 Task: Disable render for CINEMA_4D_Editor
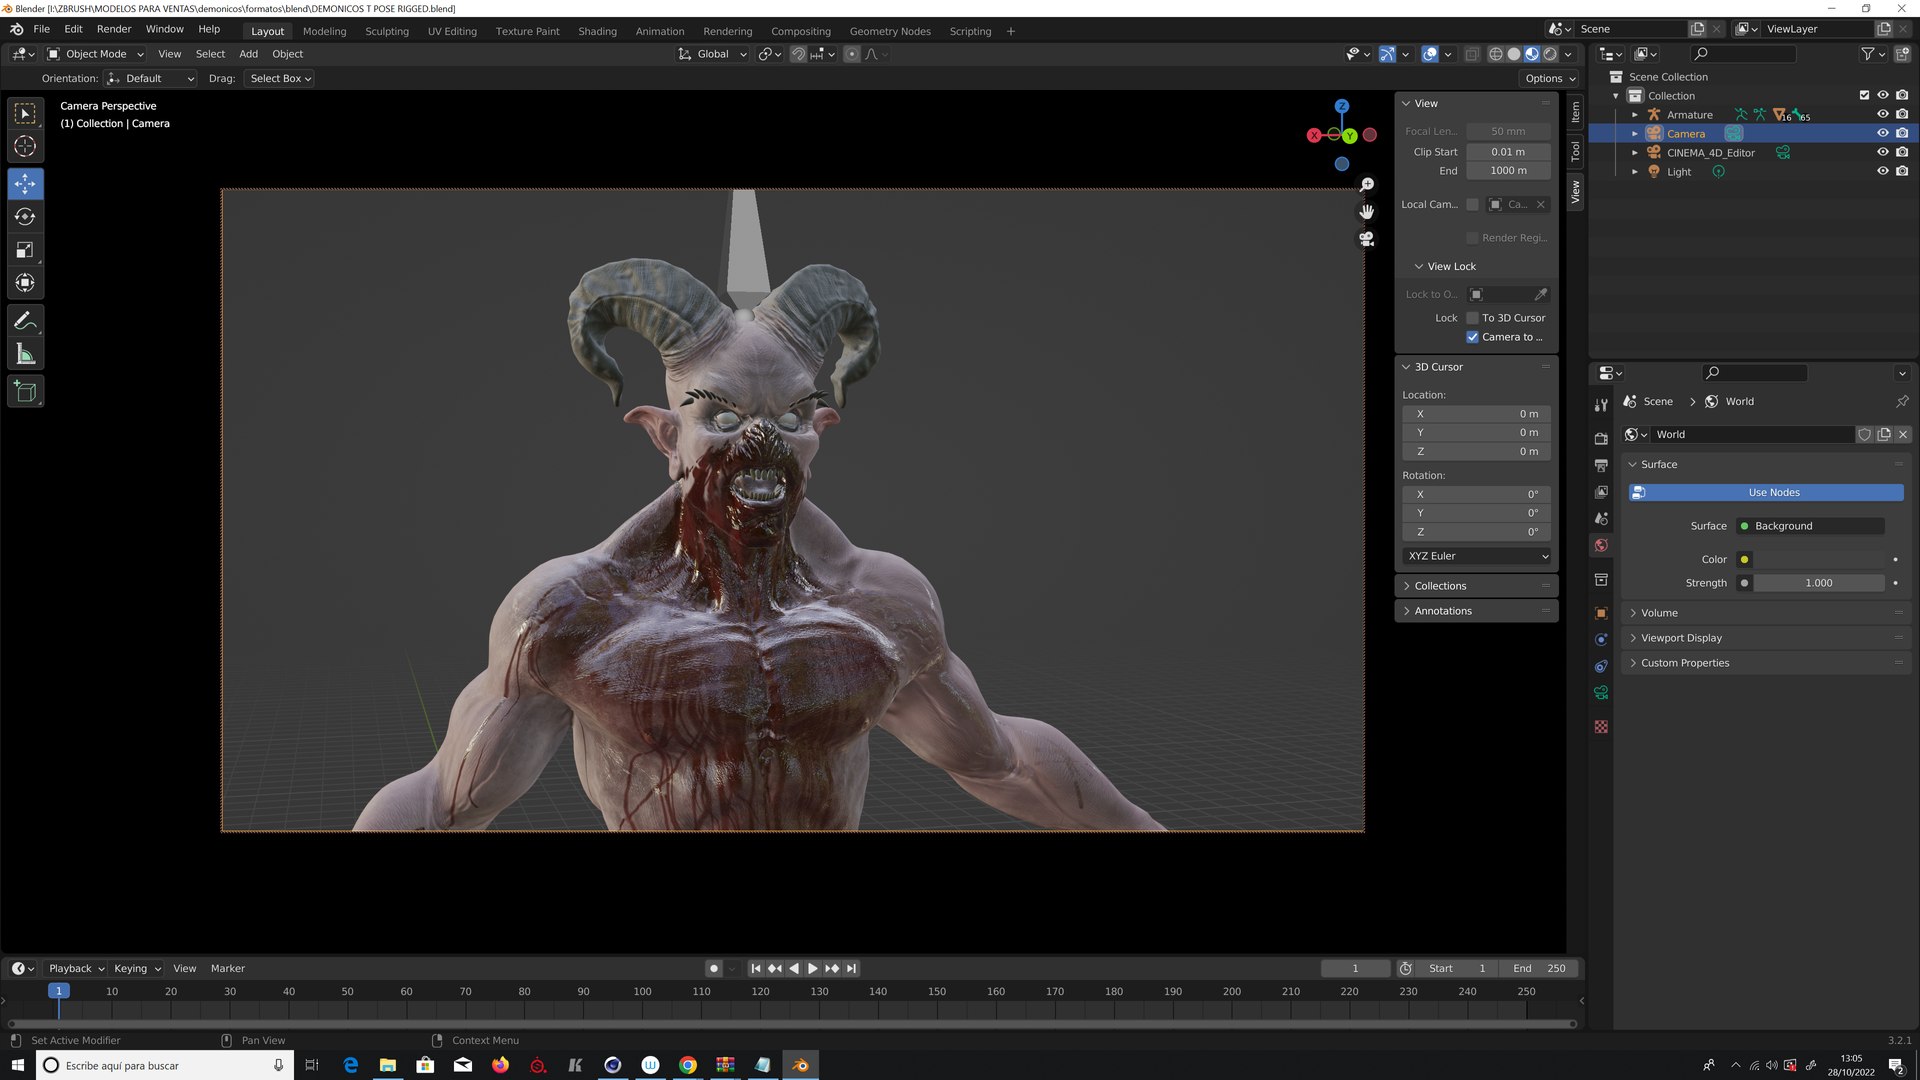(1902, 153)
